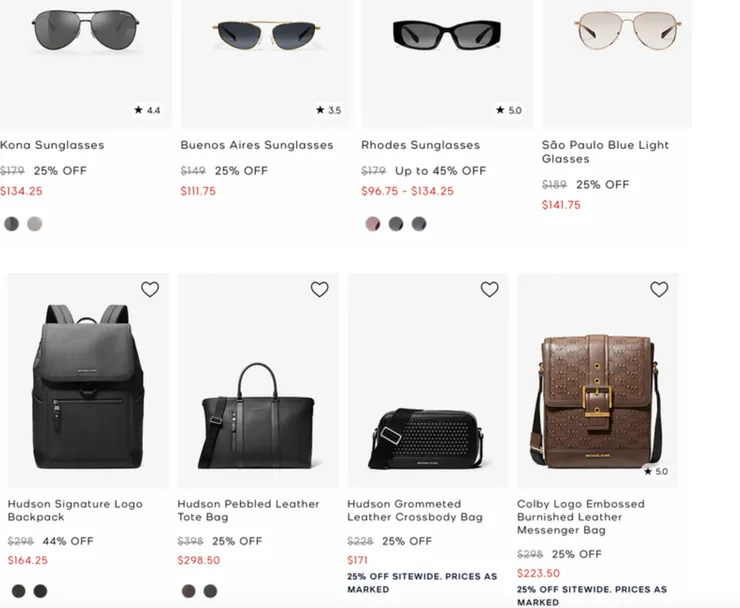740x608 pixels.
Task: Click the 5.0 star rating on Rhodes Sunglasses
Action: [x=508, y=111]
